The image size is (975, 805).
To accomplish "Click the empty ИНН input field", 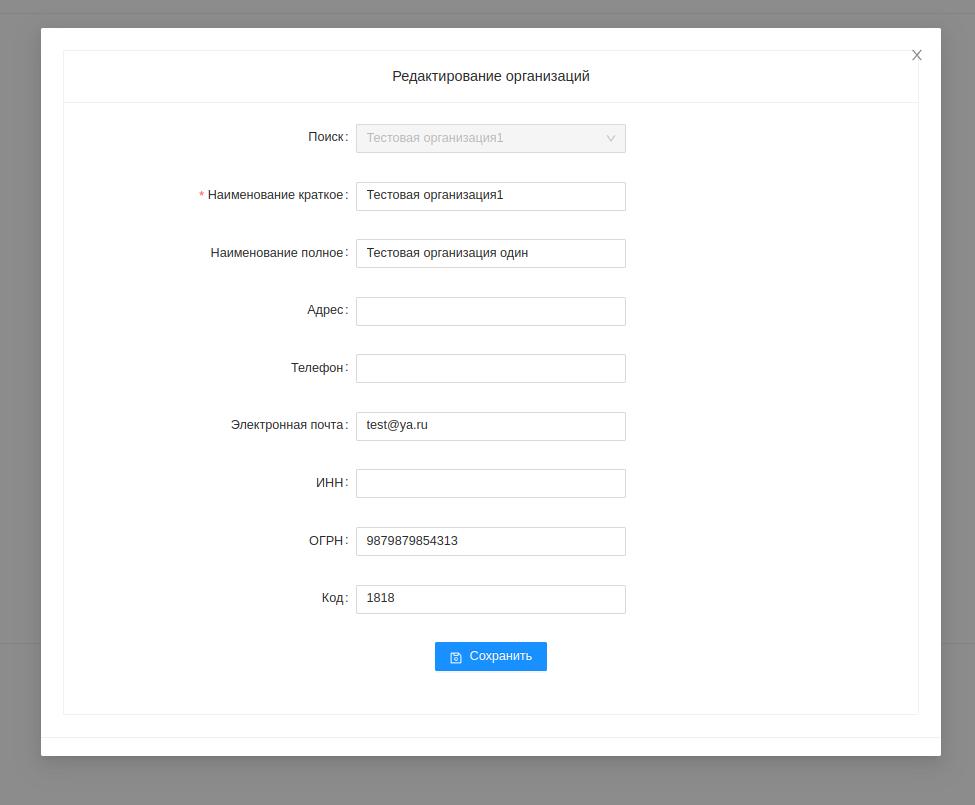I will tap(490, 483).
